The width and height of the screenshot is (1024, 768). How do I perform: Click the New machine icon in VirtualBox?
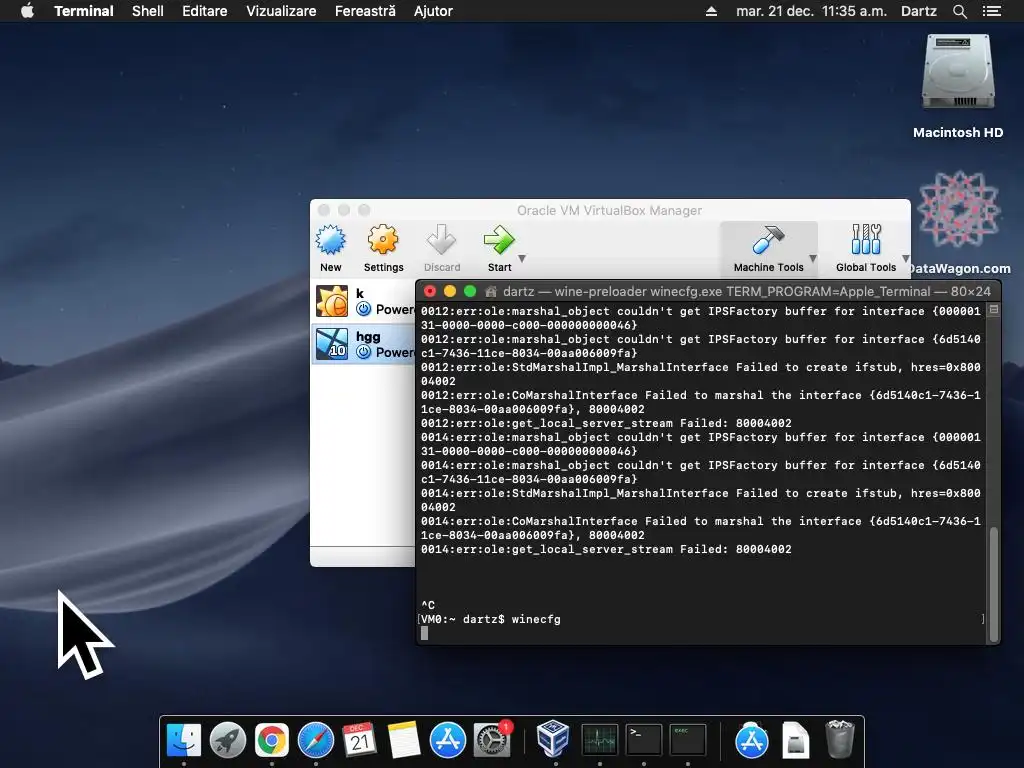click(x=330, y=240)
